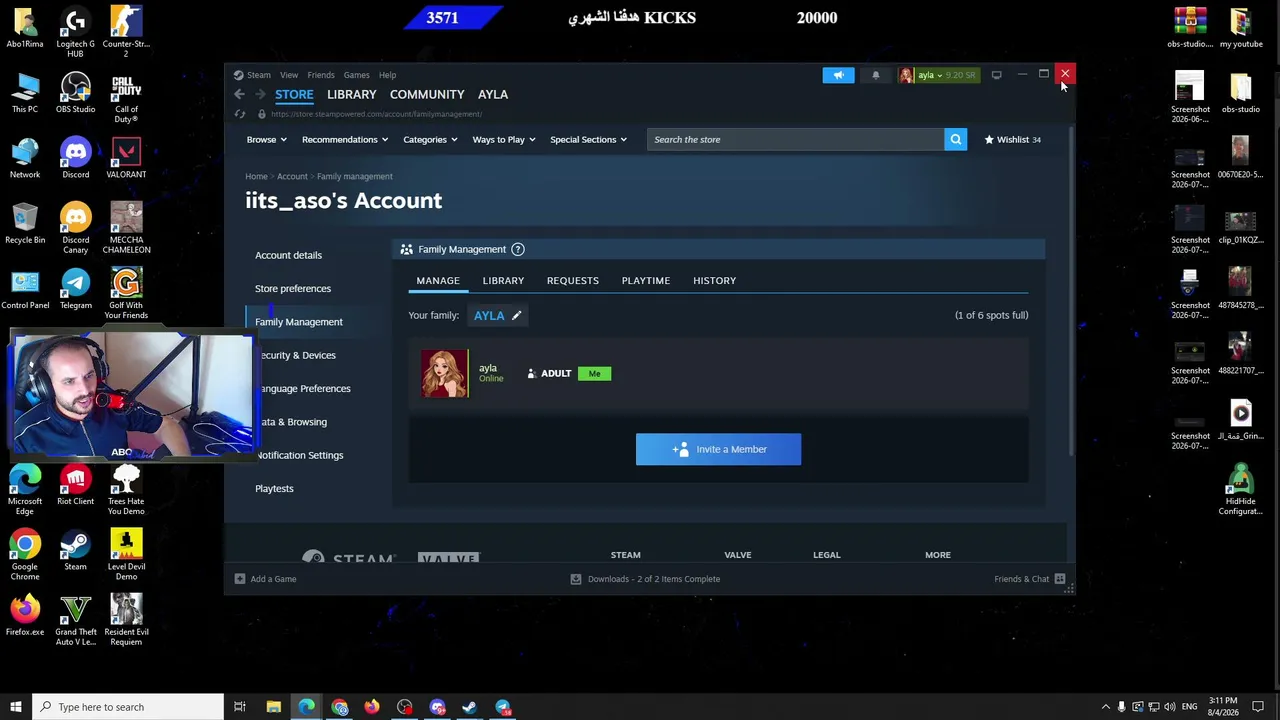Open Steam notifications bell
Image resolution: width=1280 pixels, height=720 pixels.
(876, 75)
